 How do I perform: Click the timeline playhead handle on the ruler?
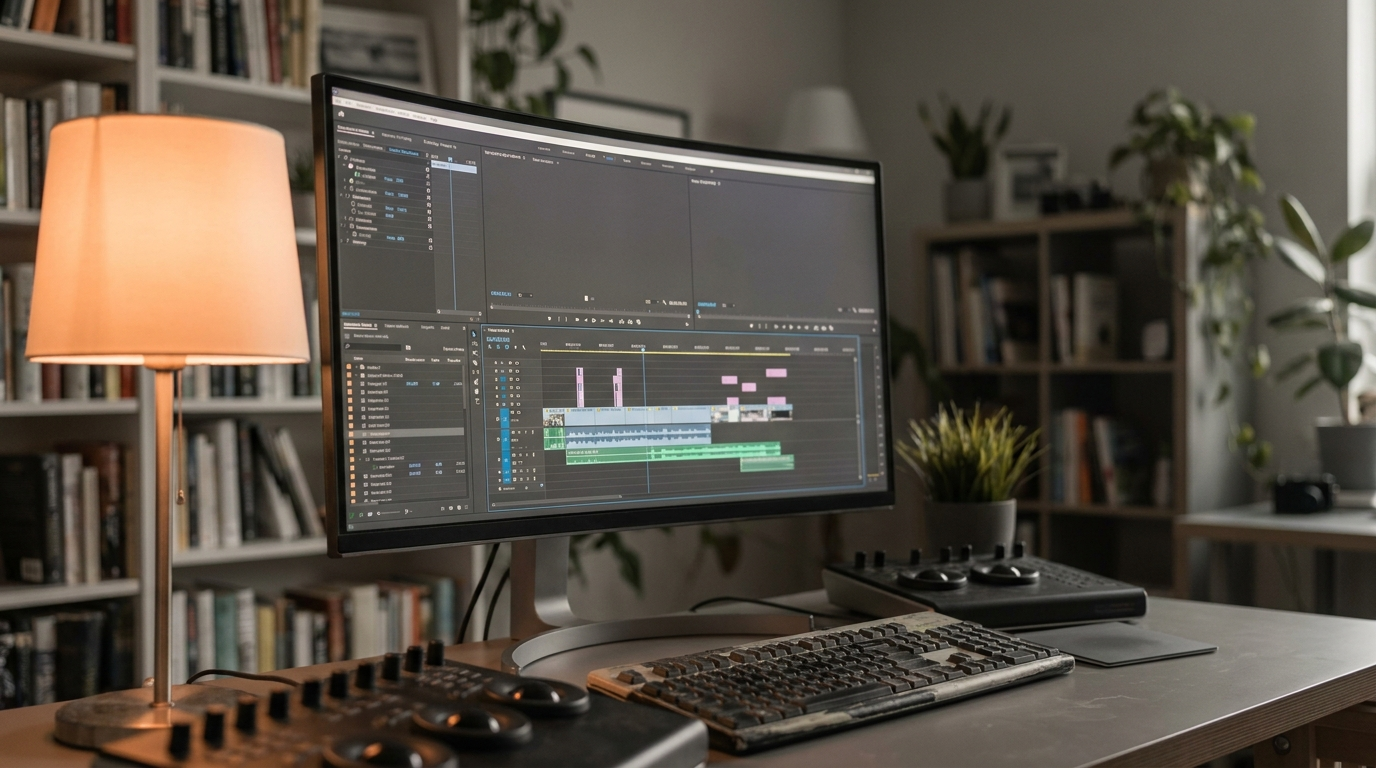pyautogui.click(x=643, y=349)
